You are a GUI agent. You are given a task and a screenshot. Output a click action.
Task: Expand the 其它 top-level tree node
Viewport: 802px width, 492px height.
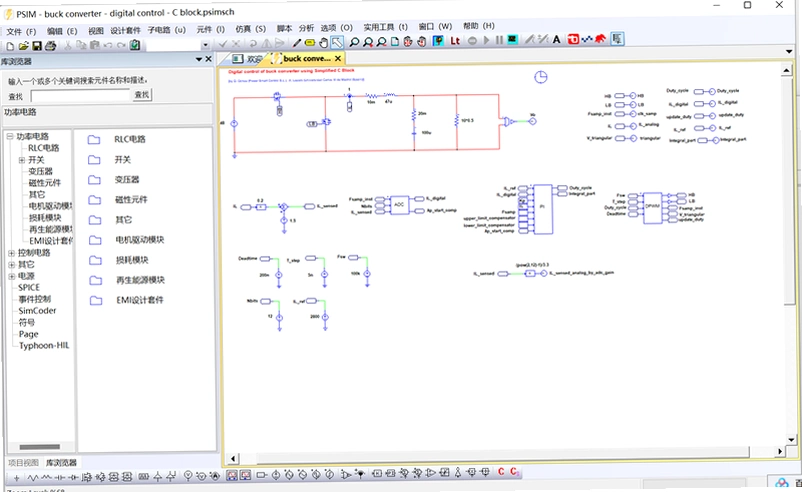point(11,265)
